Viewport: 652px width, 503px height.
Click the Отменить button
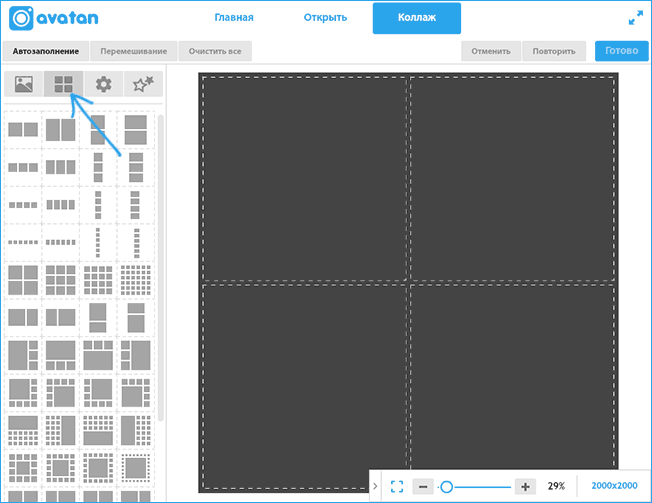[491, 51]
